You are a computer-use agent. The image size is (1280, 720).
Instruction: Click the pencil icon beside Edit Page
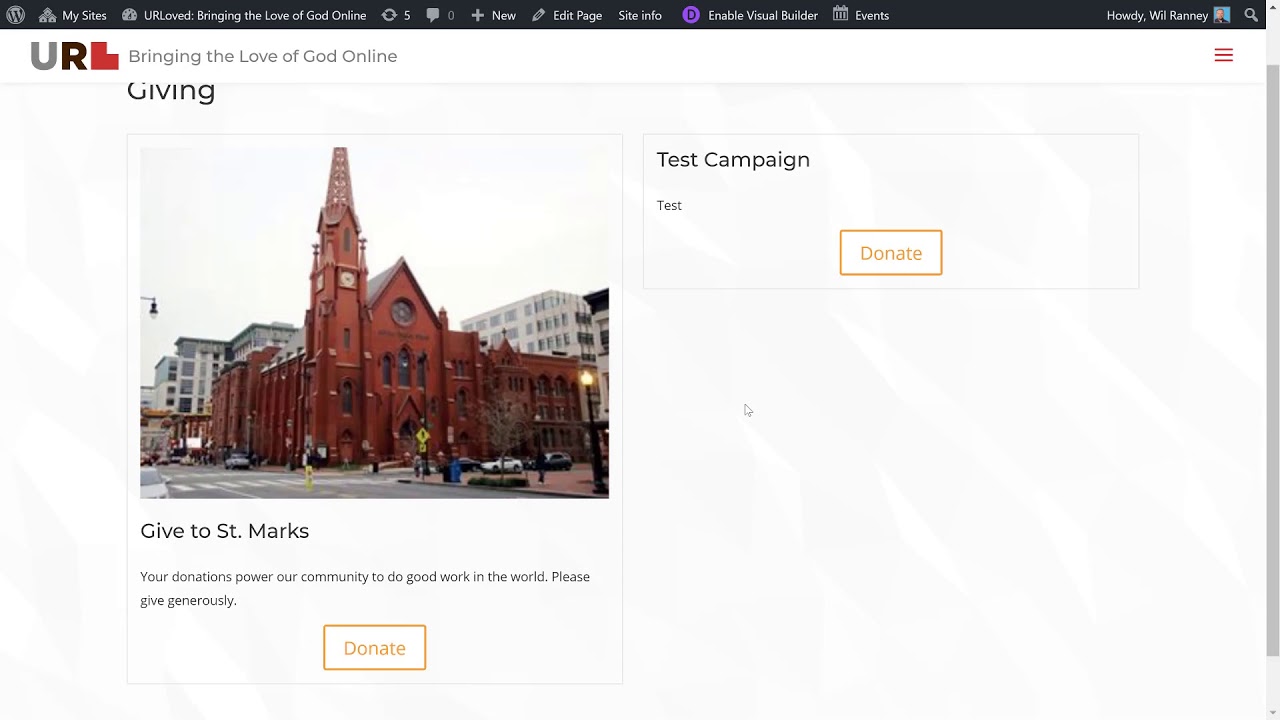538,15
